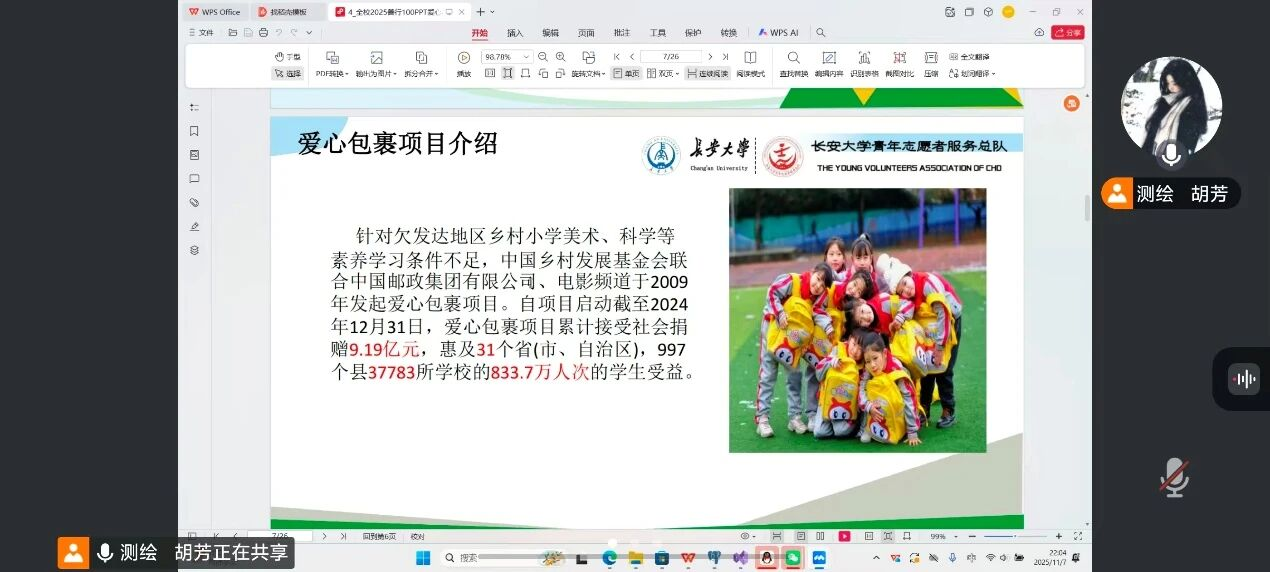Screen dimensions: 1270x572
Task: Open bookmark panel in left sidebar
Action: tap(194, 131)
